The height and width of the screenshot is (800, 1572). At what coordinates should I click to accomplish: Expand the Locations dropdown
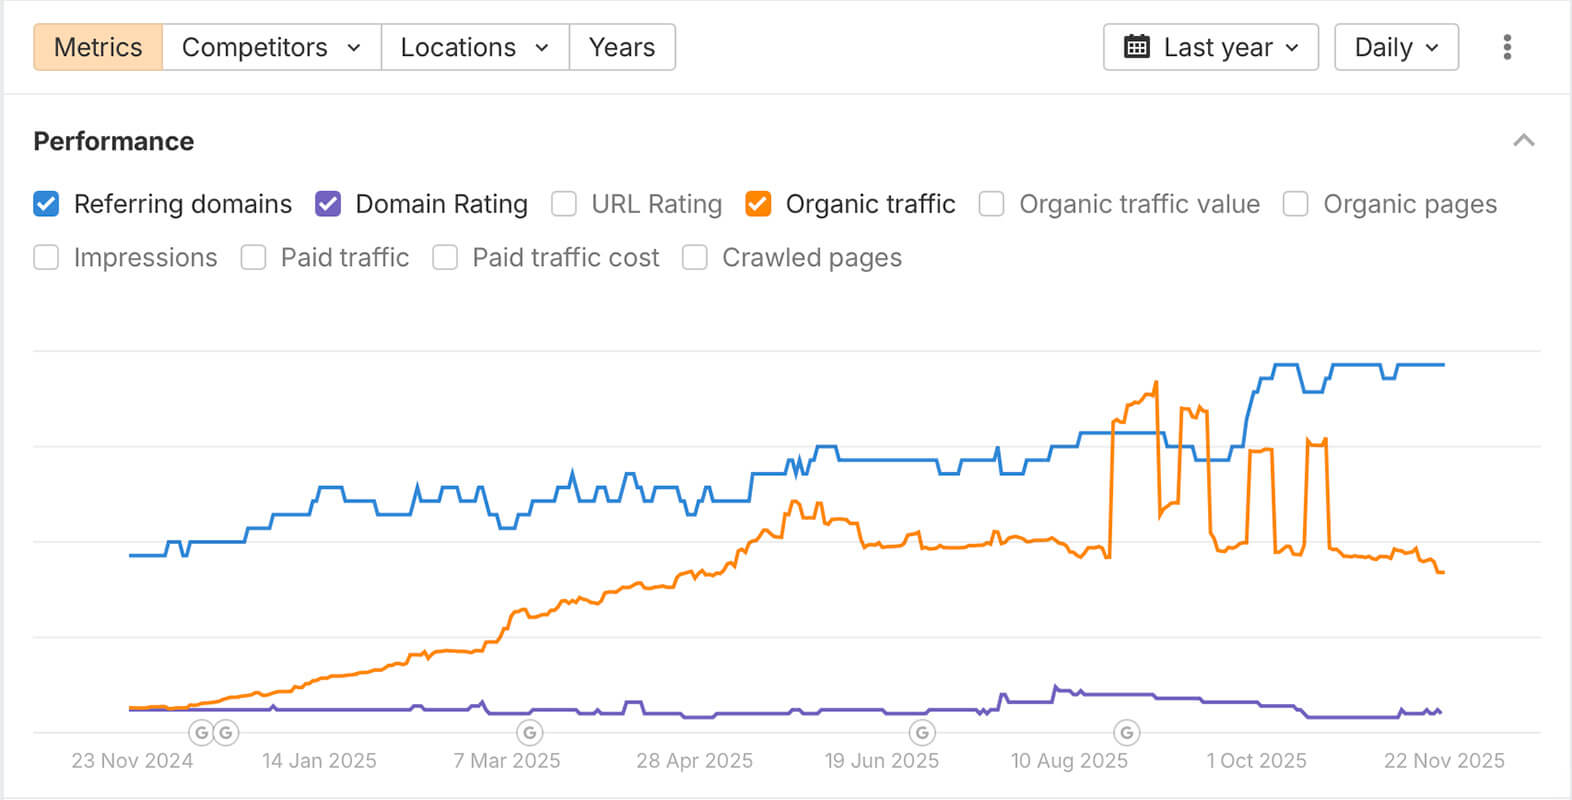click(475, 47)
